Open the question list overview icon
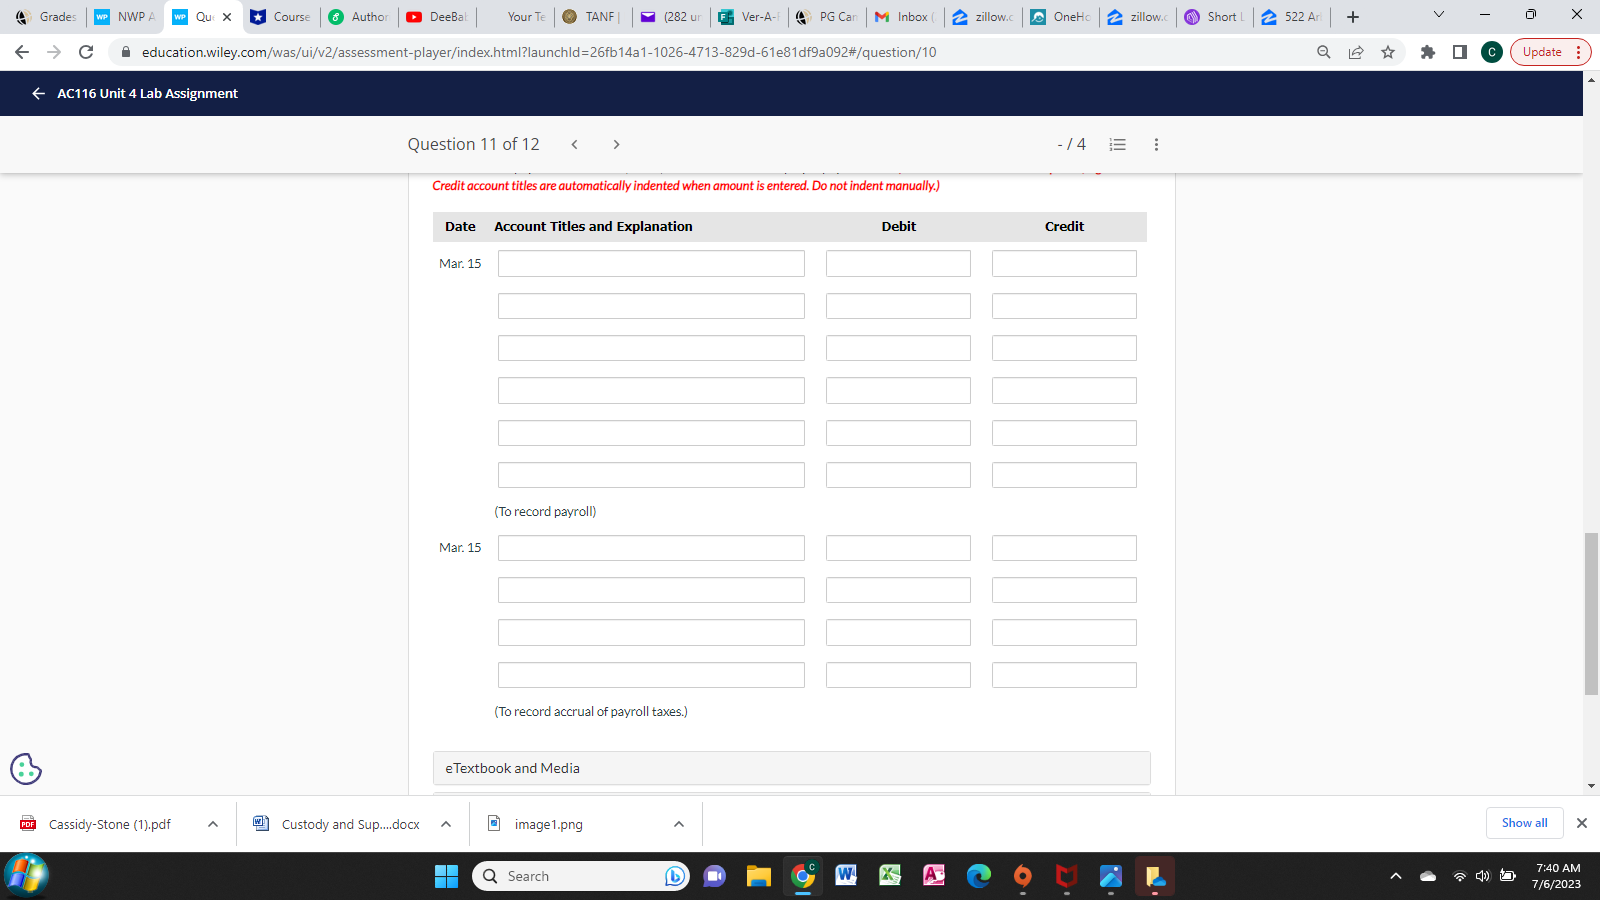 point(1117,144)
